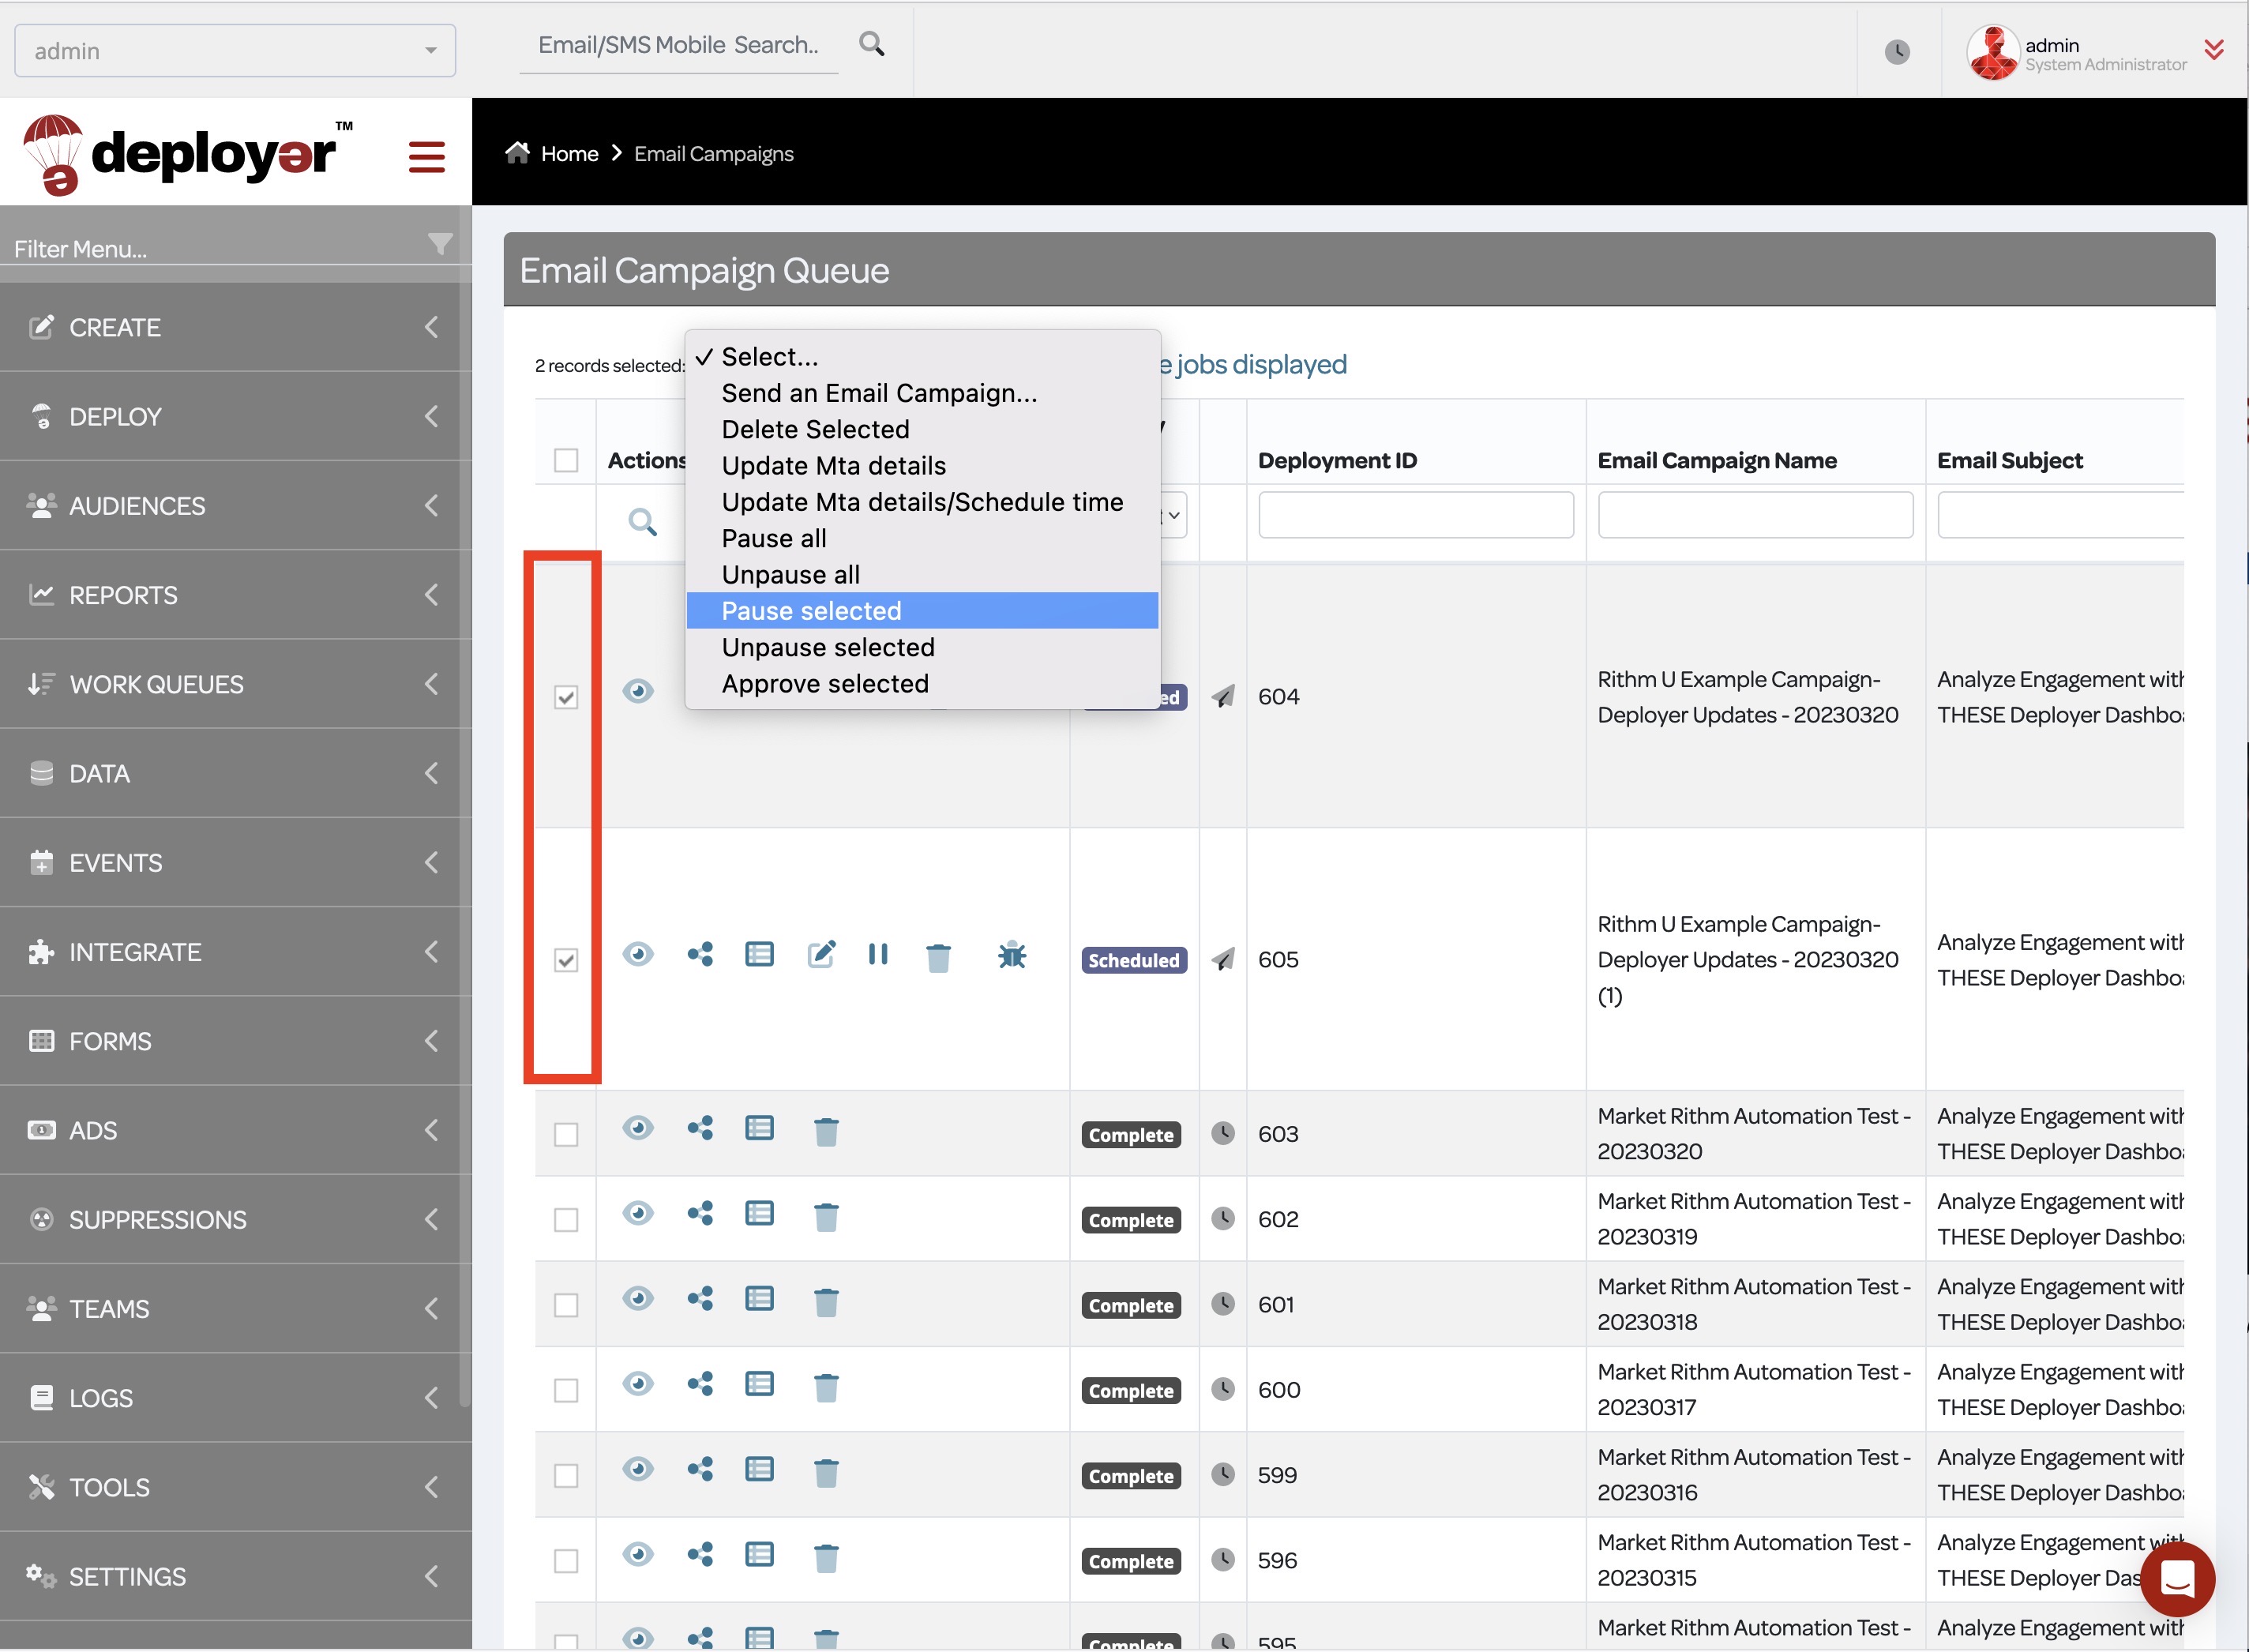View deployment 599 with eye icon
Screen dimensions: 2249x1652
click(638, 1468)
